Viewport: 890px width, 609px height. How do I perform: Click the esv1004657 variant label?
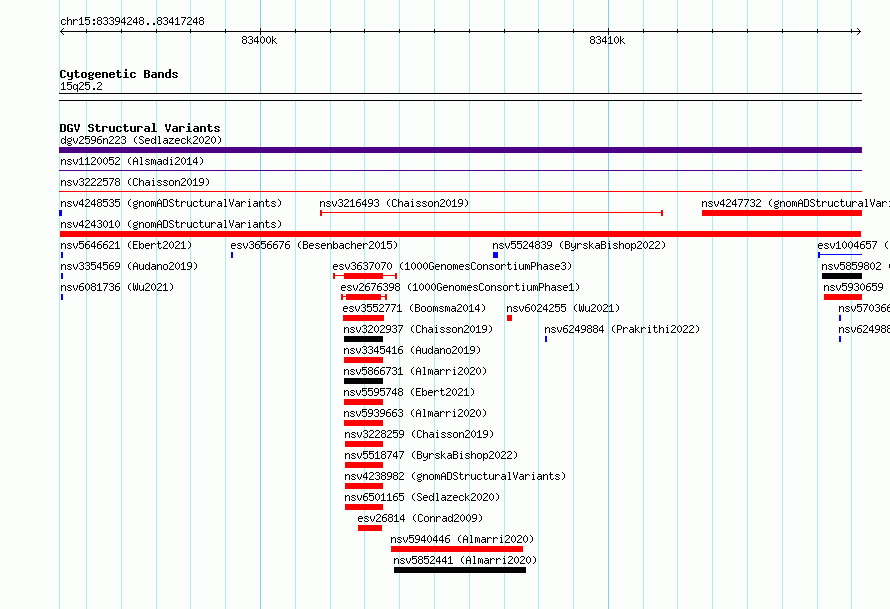853,245
